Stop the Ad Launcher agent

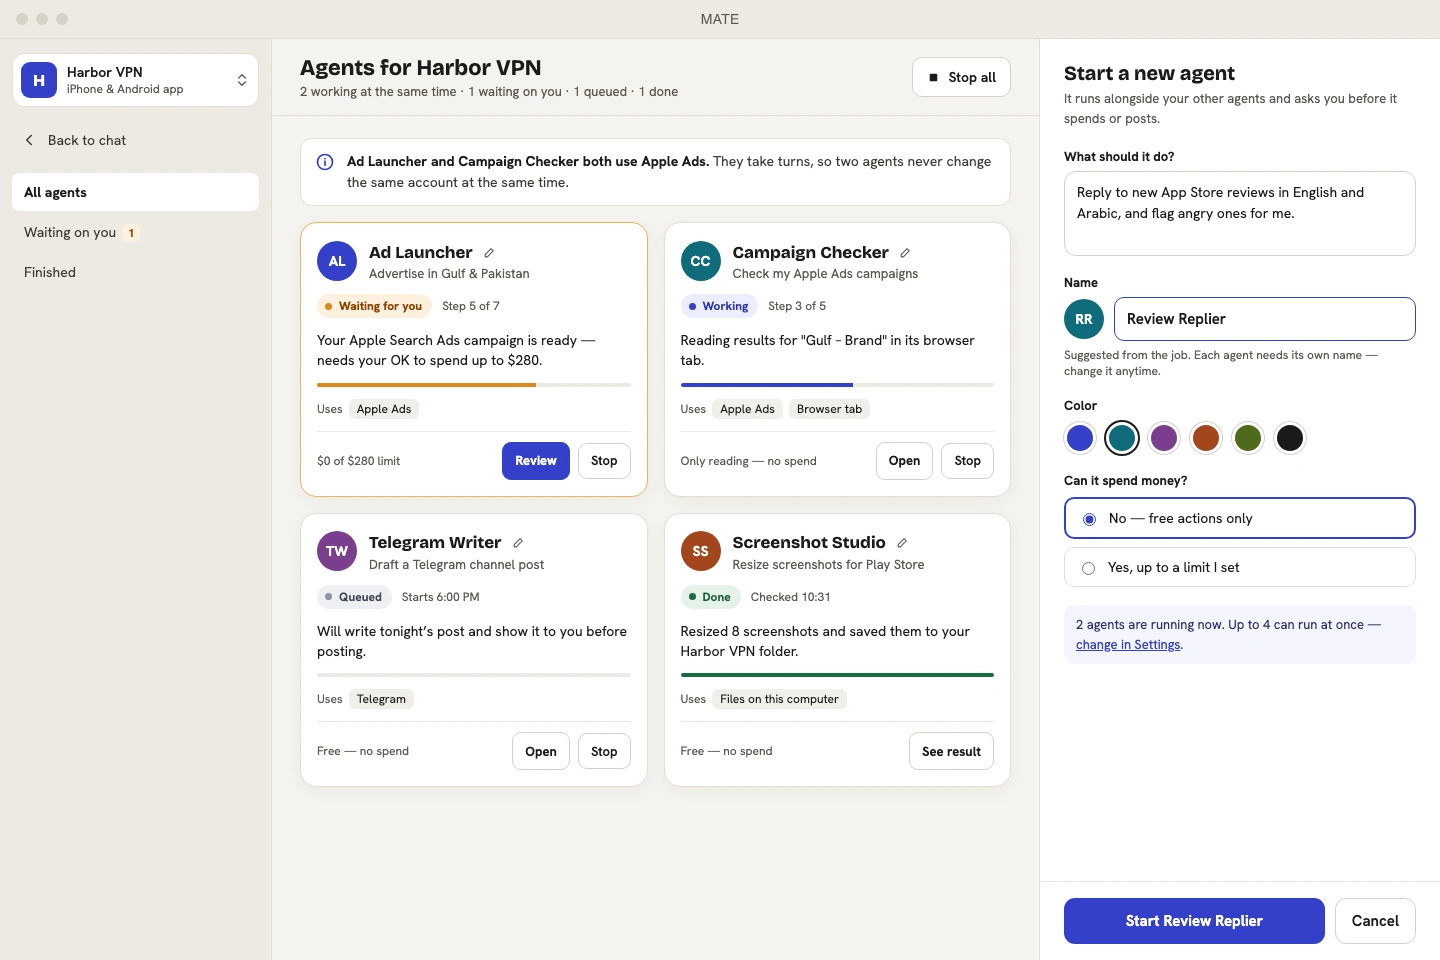pyautogui.click(x=604, y=461)
